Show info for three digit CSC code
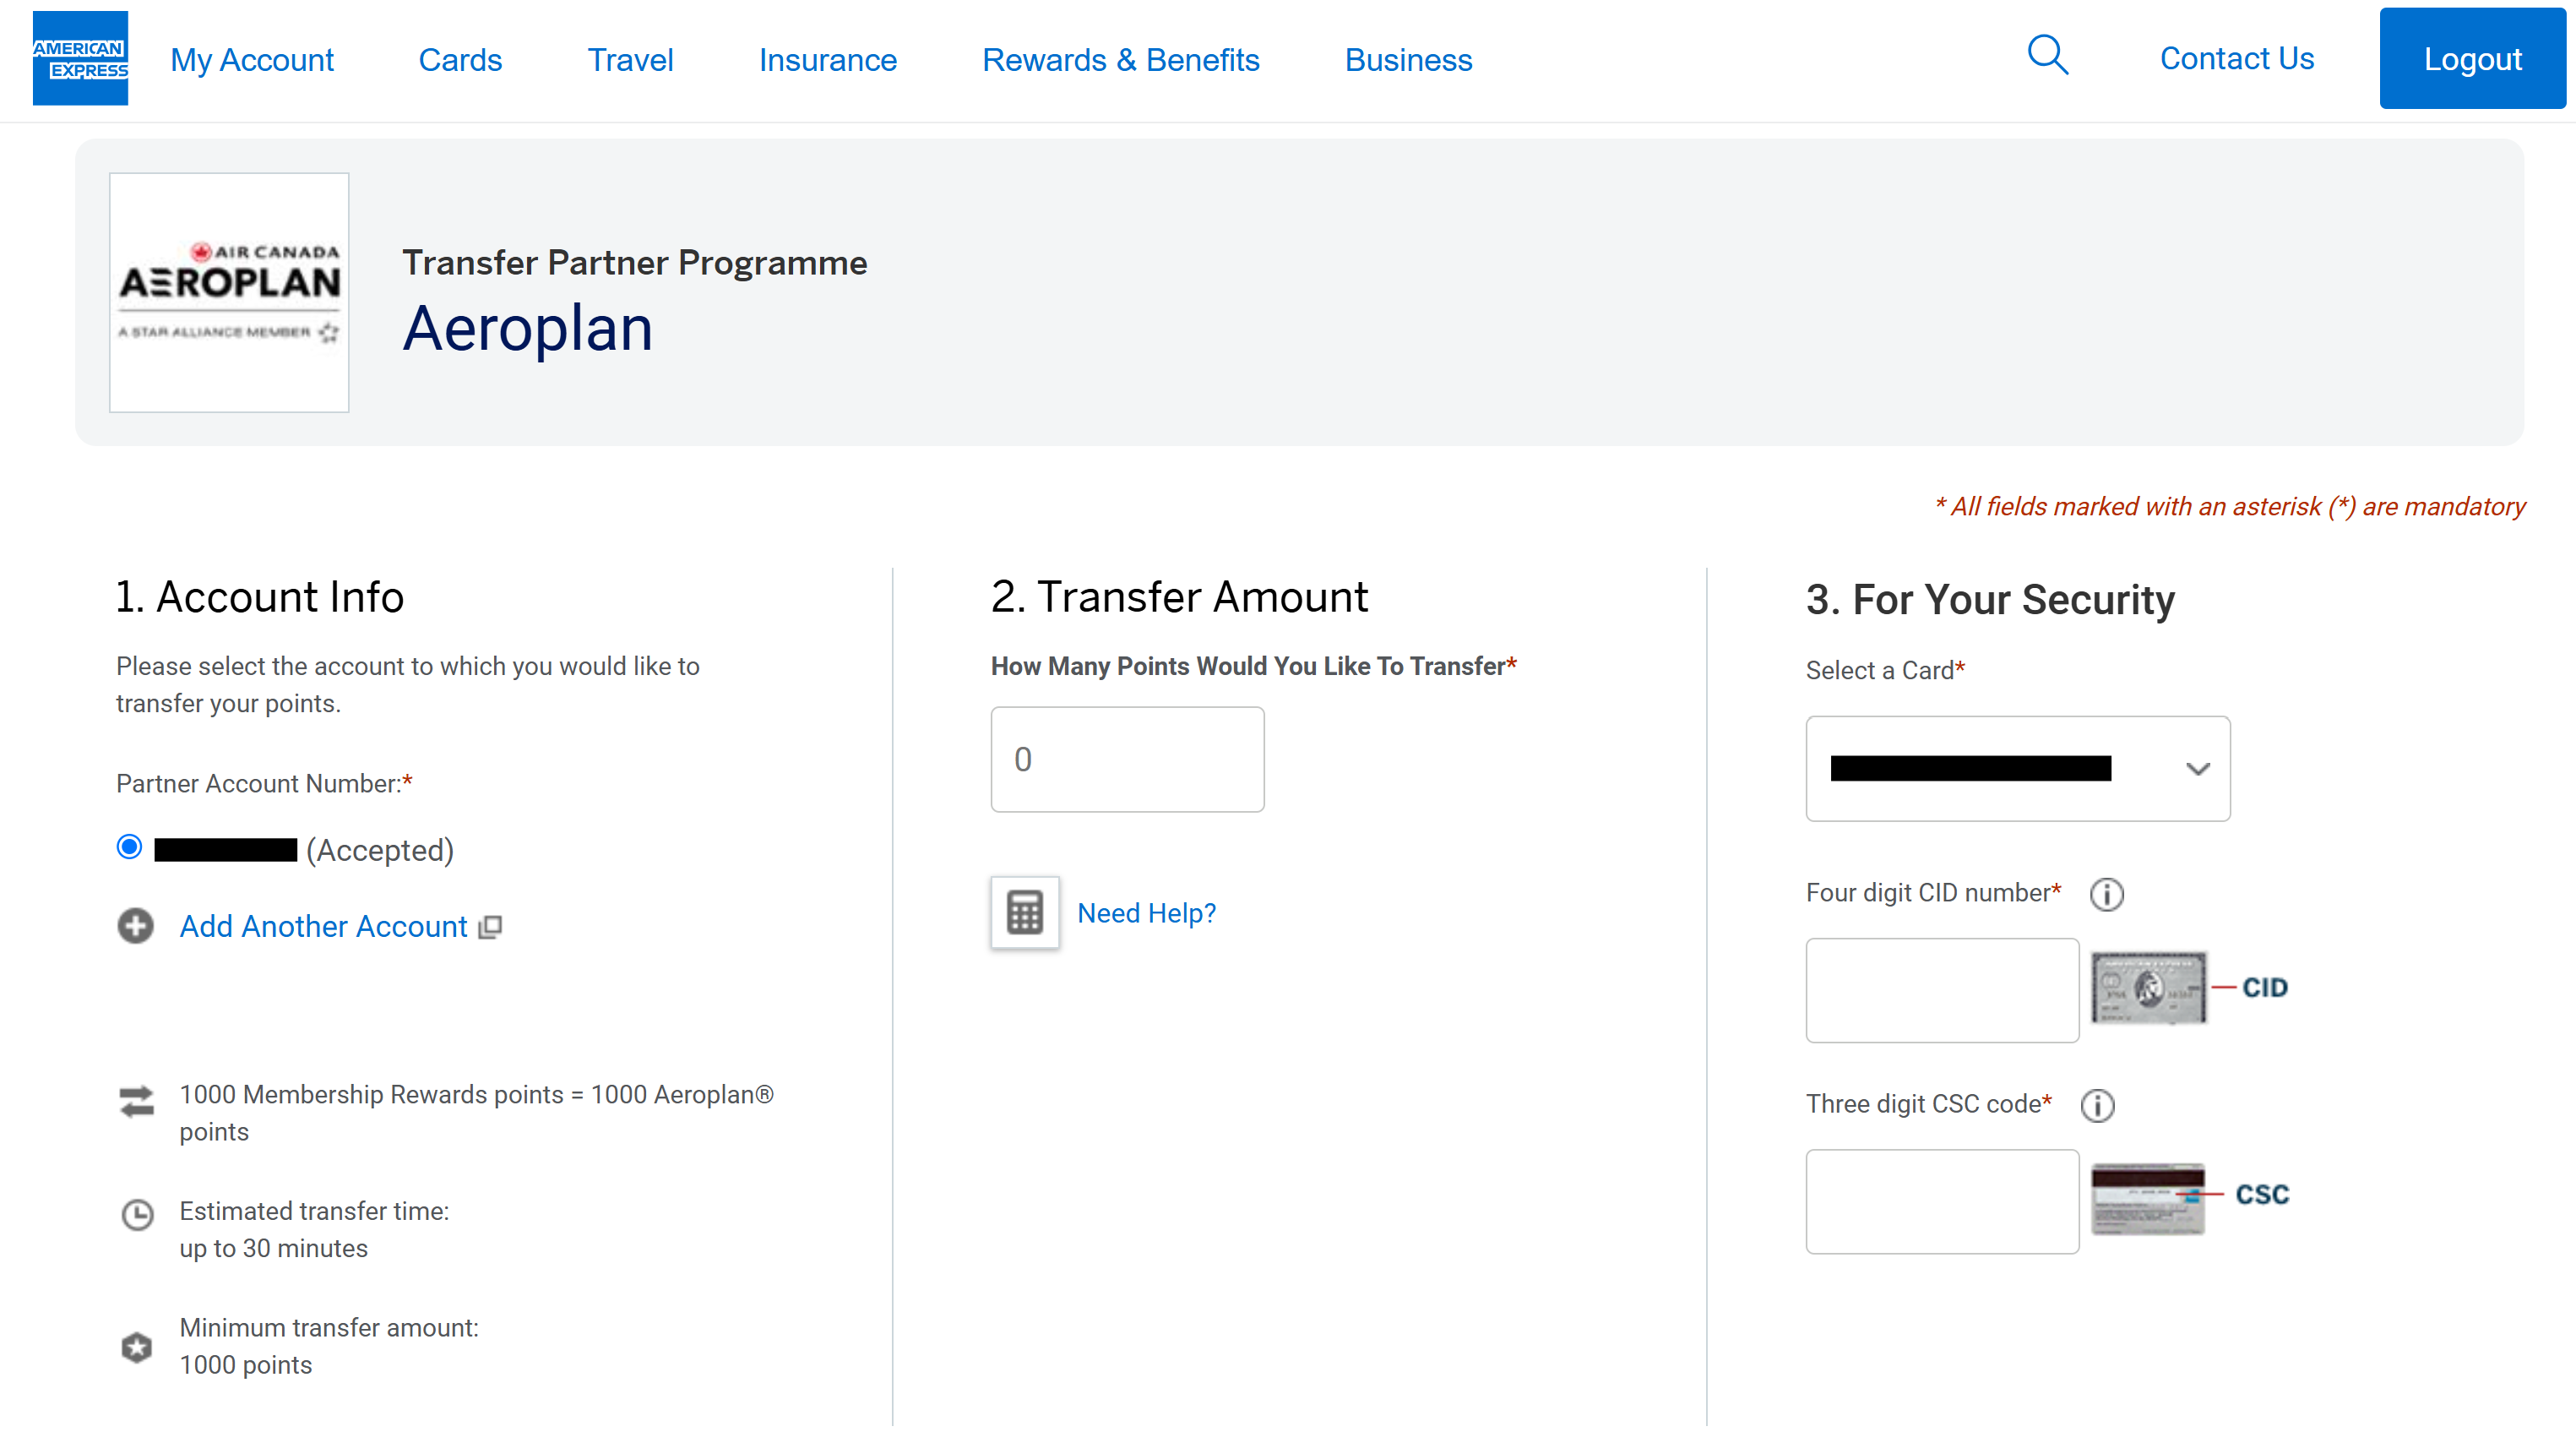2576x1432 pixels. [x=2097, y=1105]
